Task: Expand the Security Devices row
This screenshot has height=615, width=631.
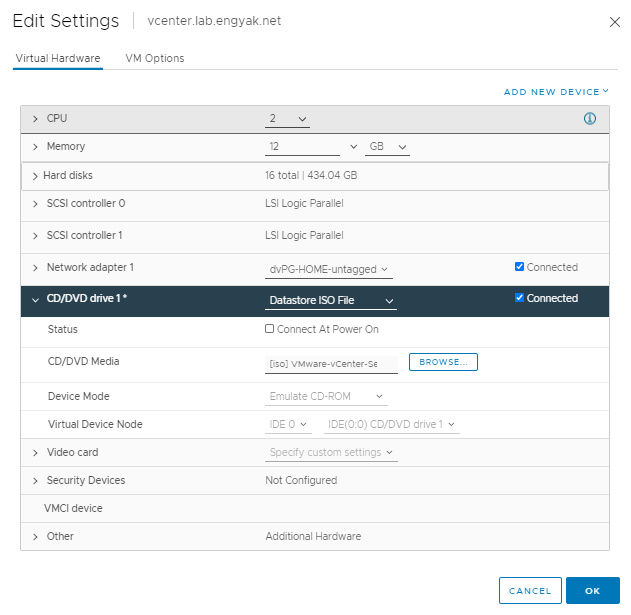Action: pyautogui.click(x=35, y=481)
